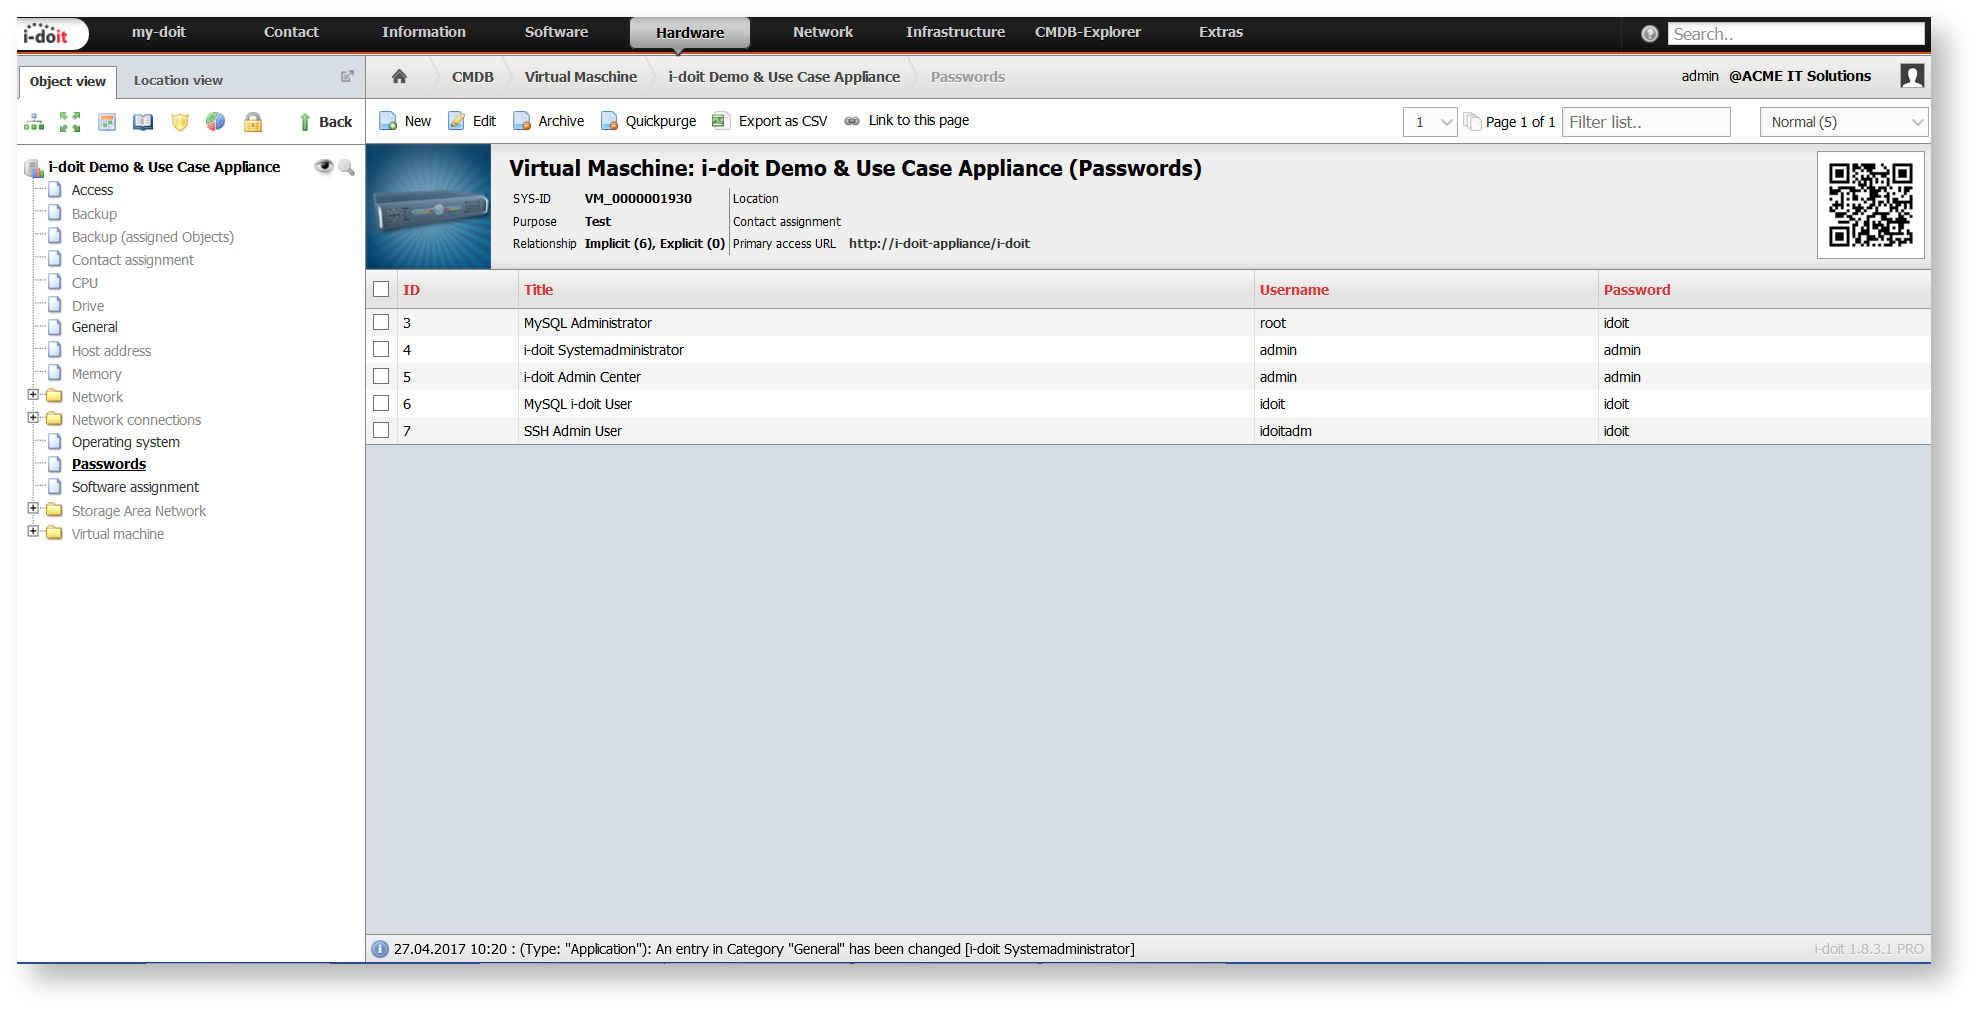Expand the Network folder in the tree

[x=33, y=395]
